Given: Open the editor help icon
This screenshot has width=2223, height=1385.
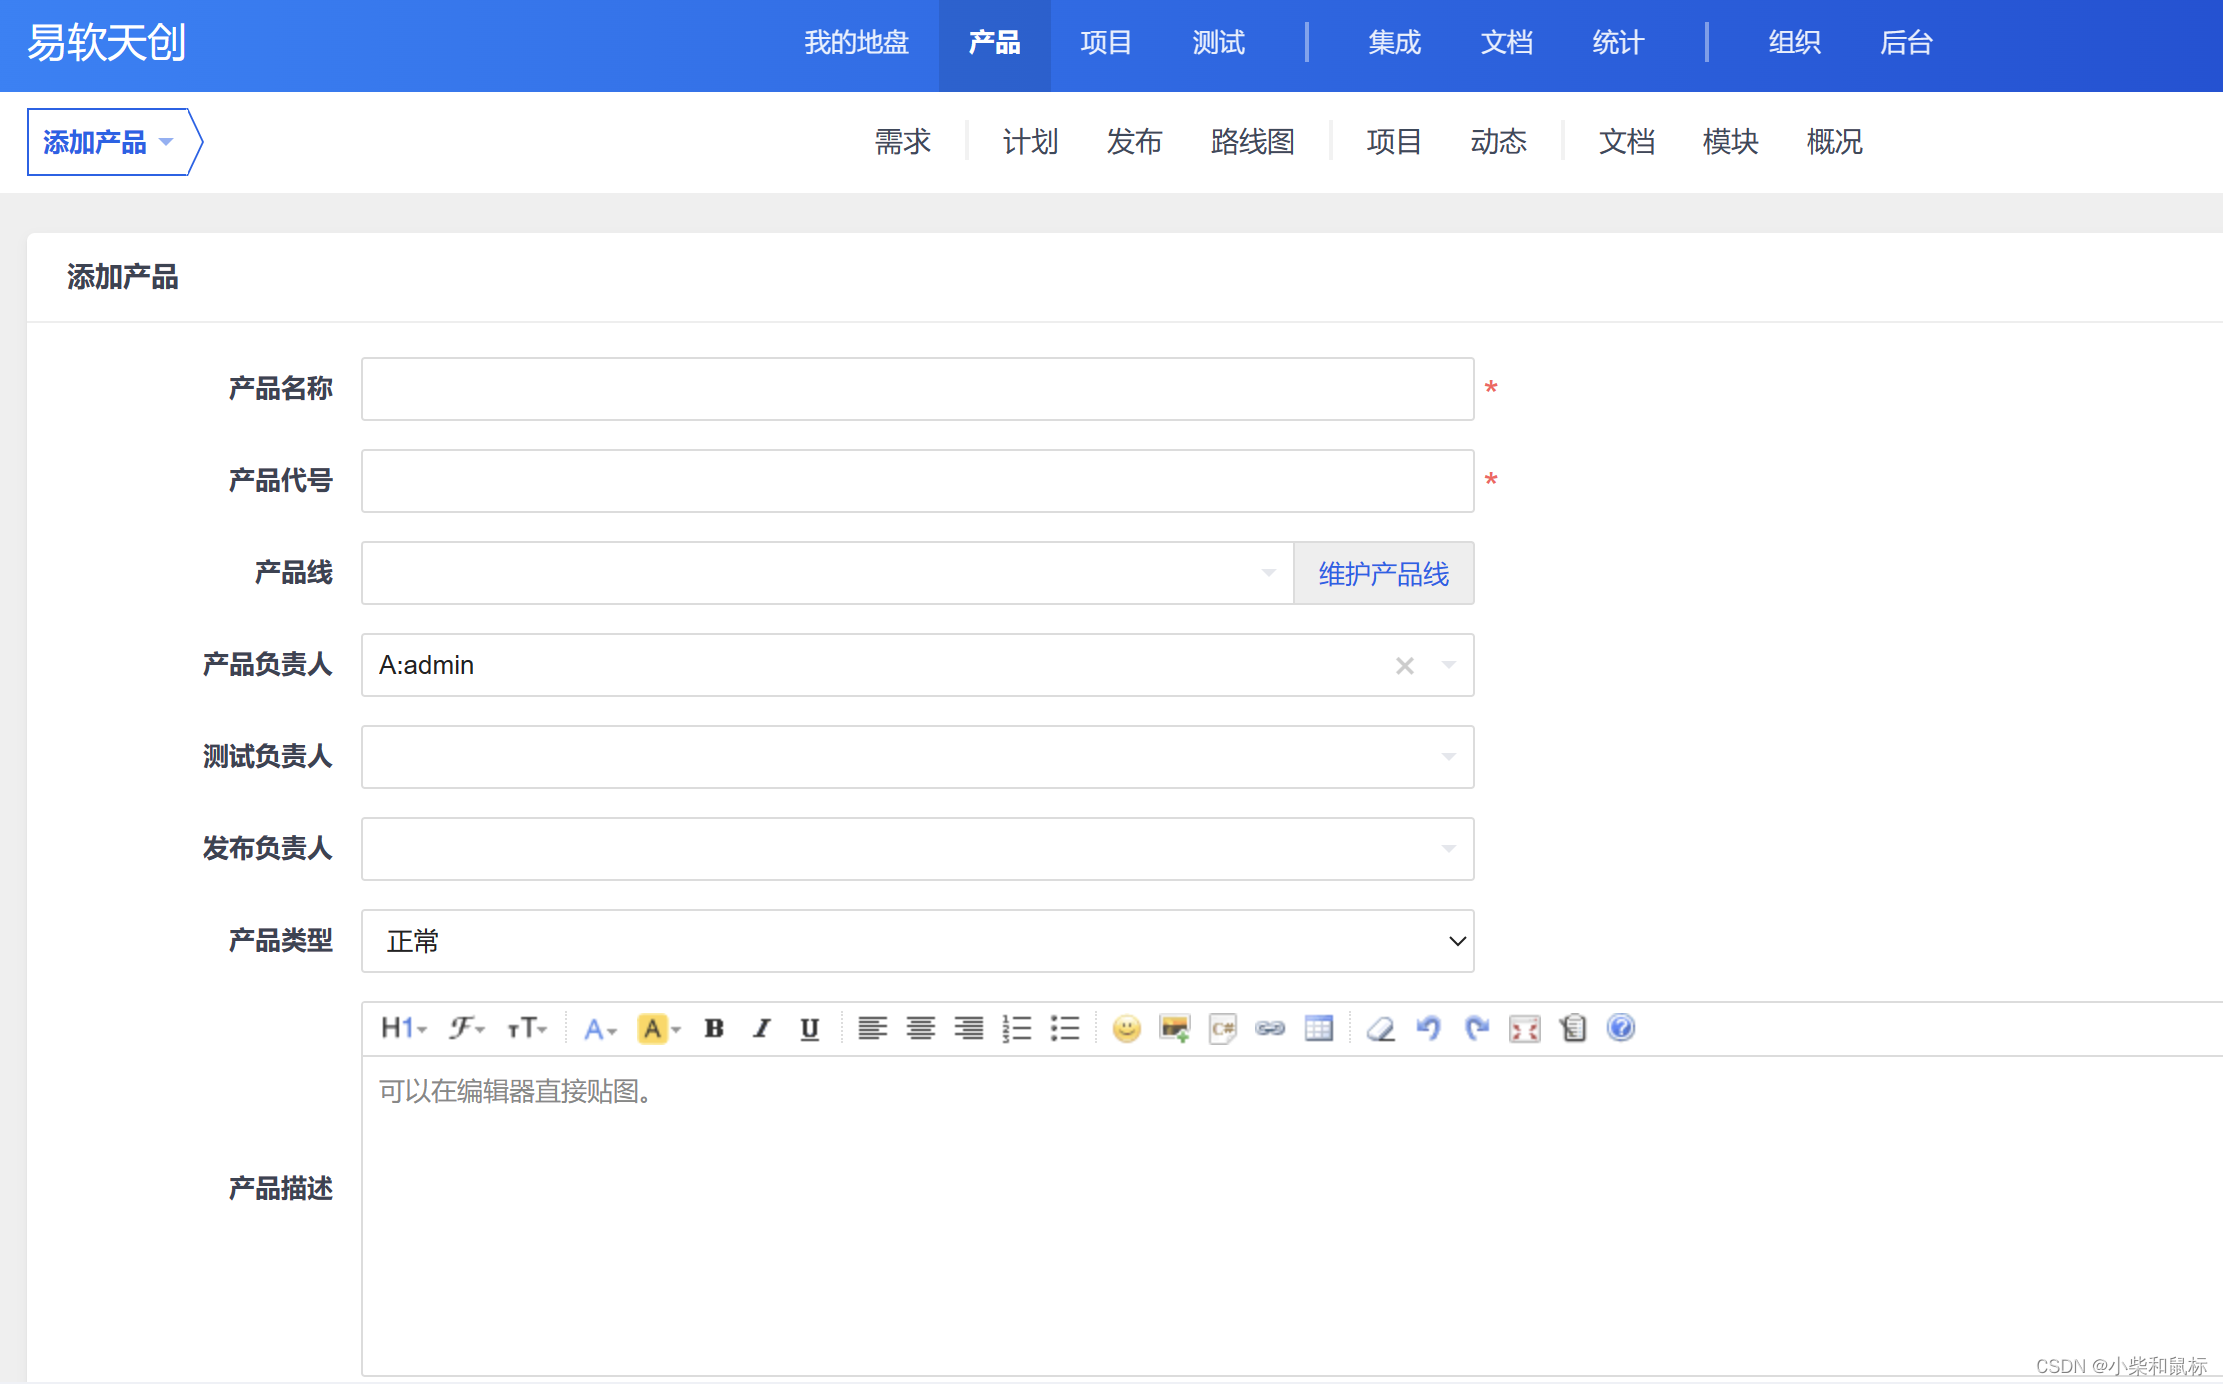Looking at the screenshot, I should pos(1620,1028).
